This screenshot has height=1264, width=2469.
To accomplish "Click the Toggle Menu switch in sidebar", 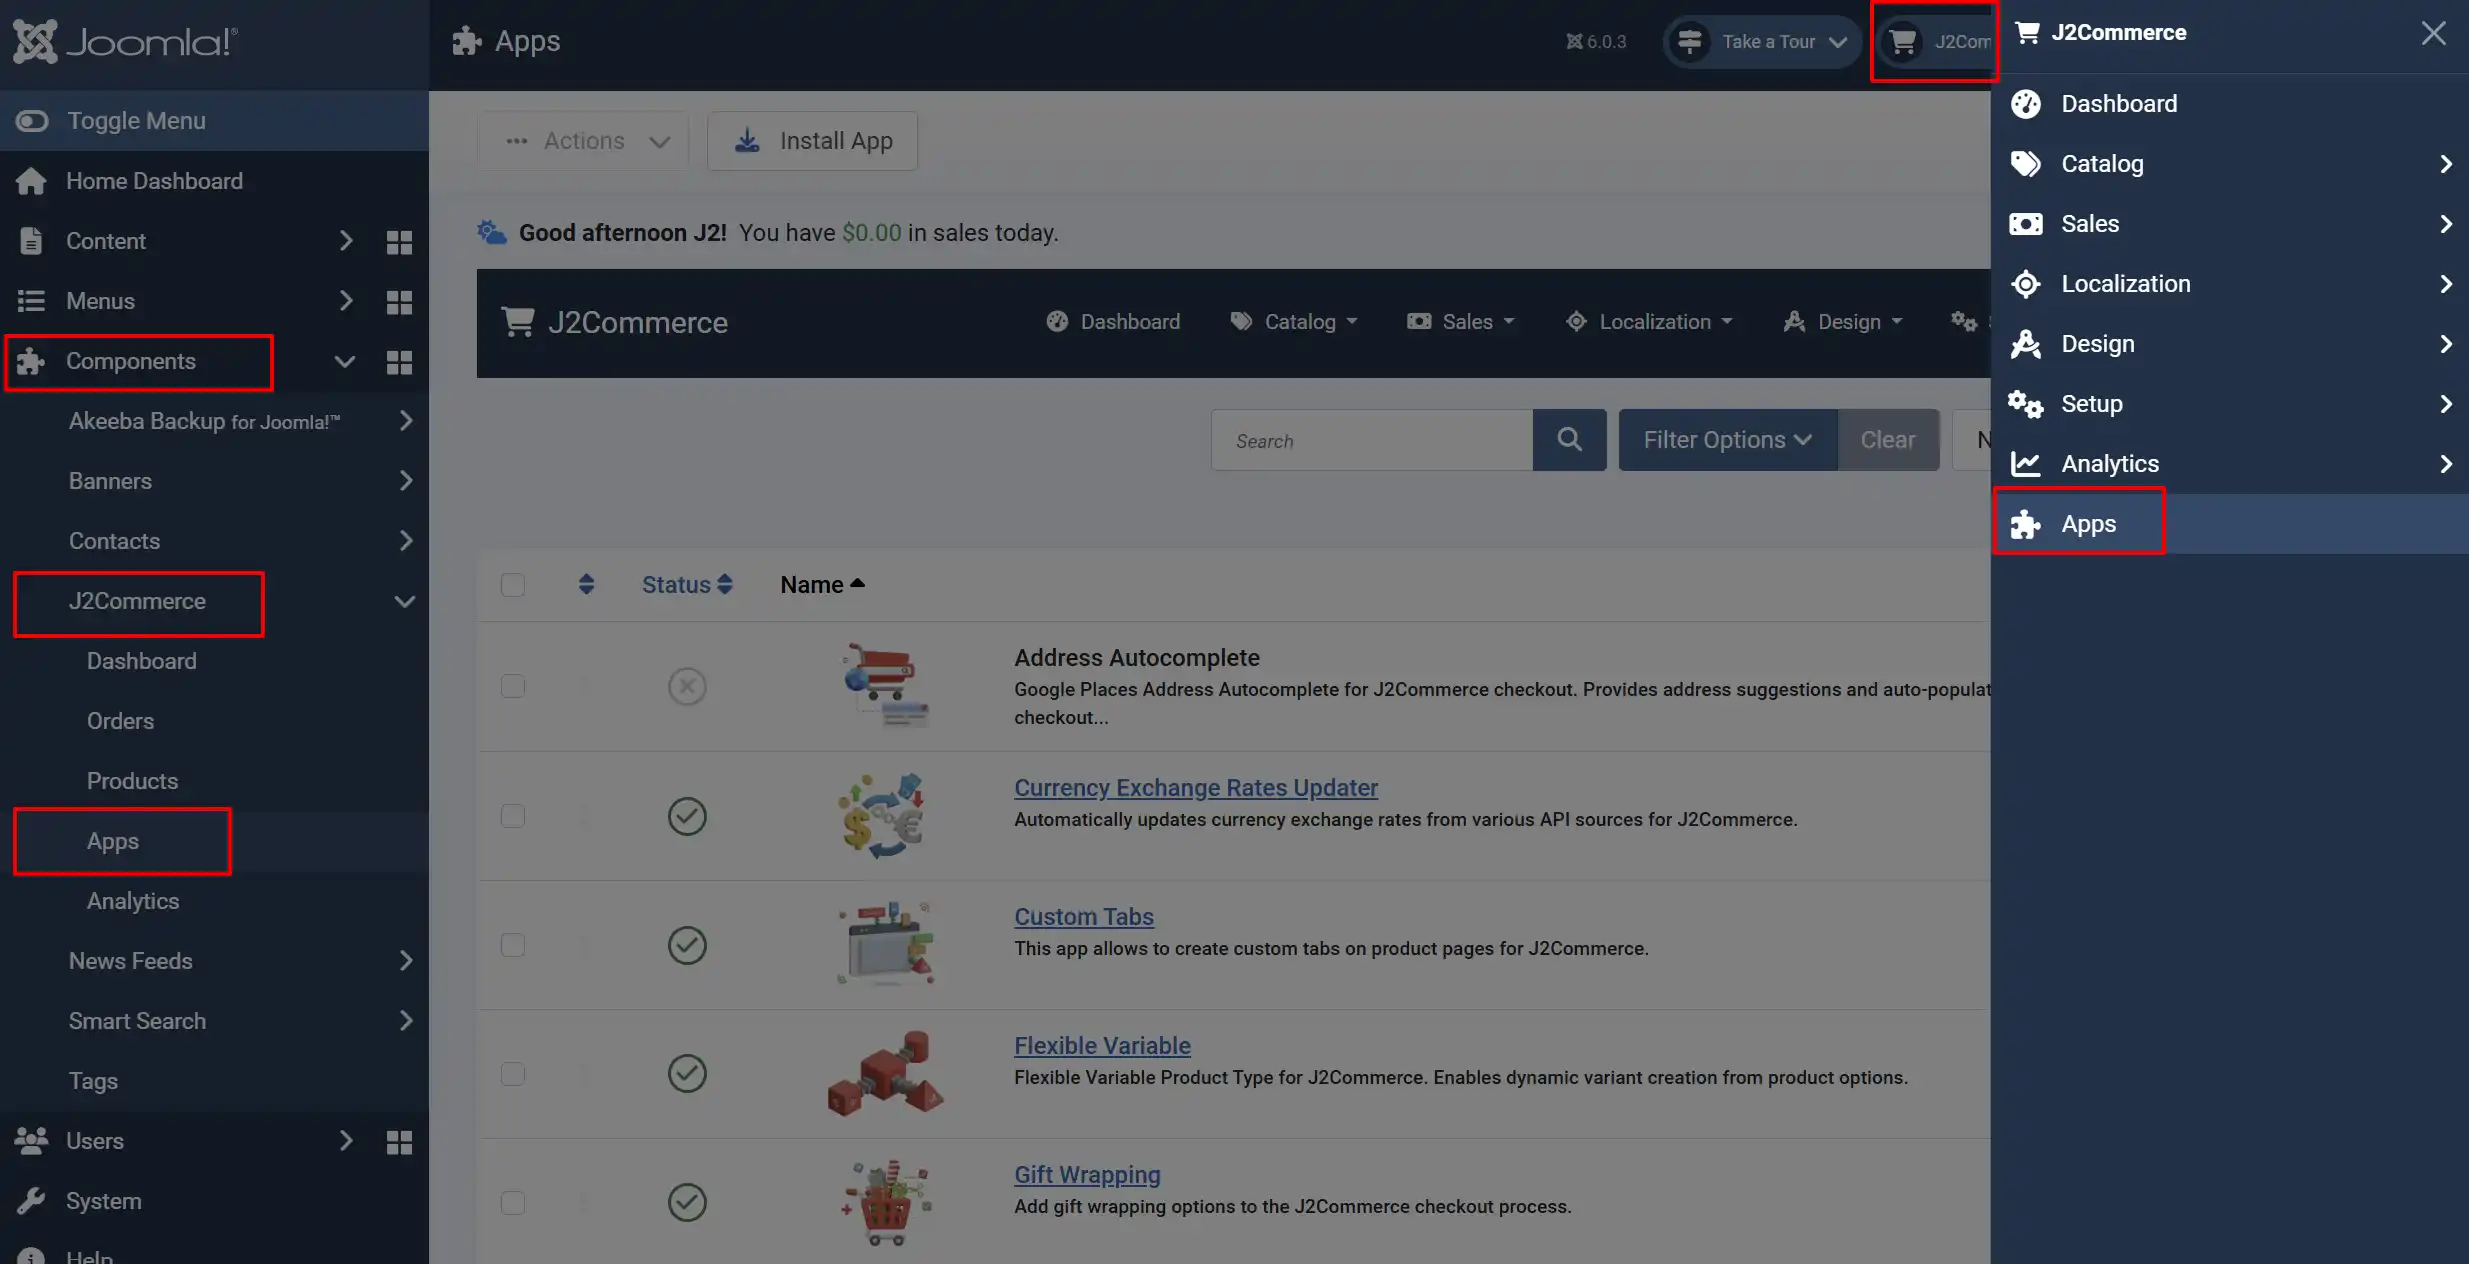I will 32,121.
